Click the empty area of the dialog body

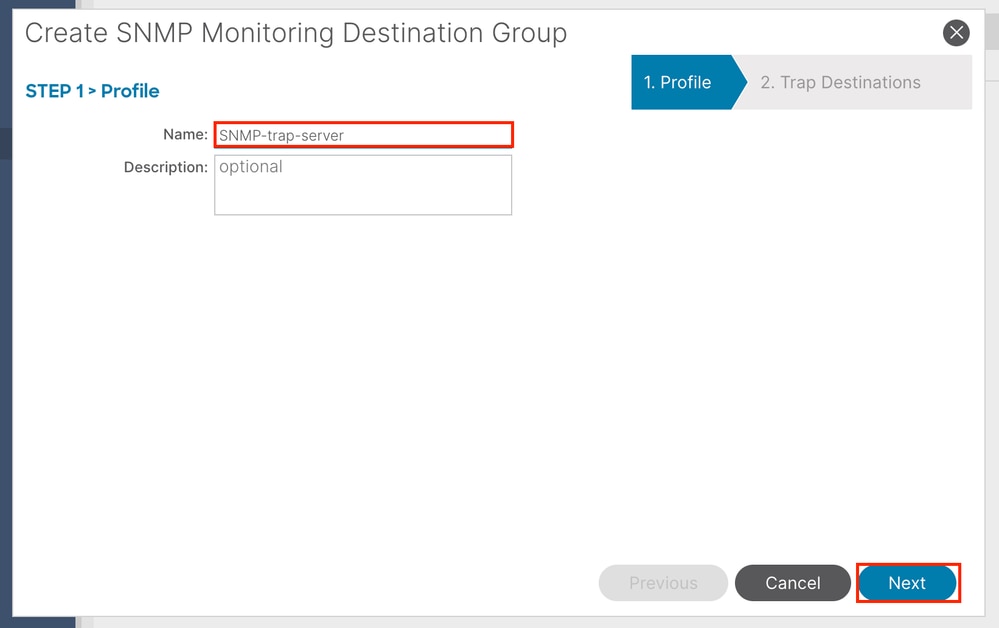pyautogui.click(x=497, y=382)
